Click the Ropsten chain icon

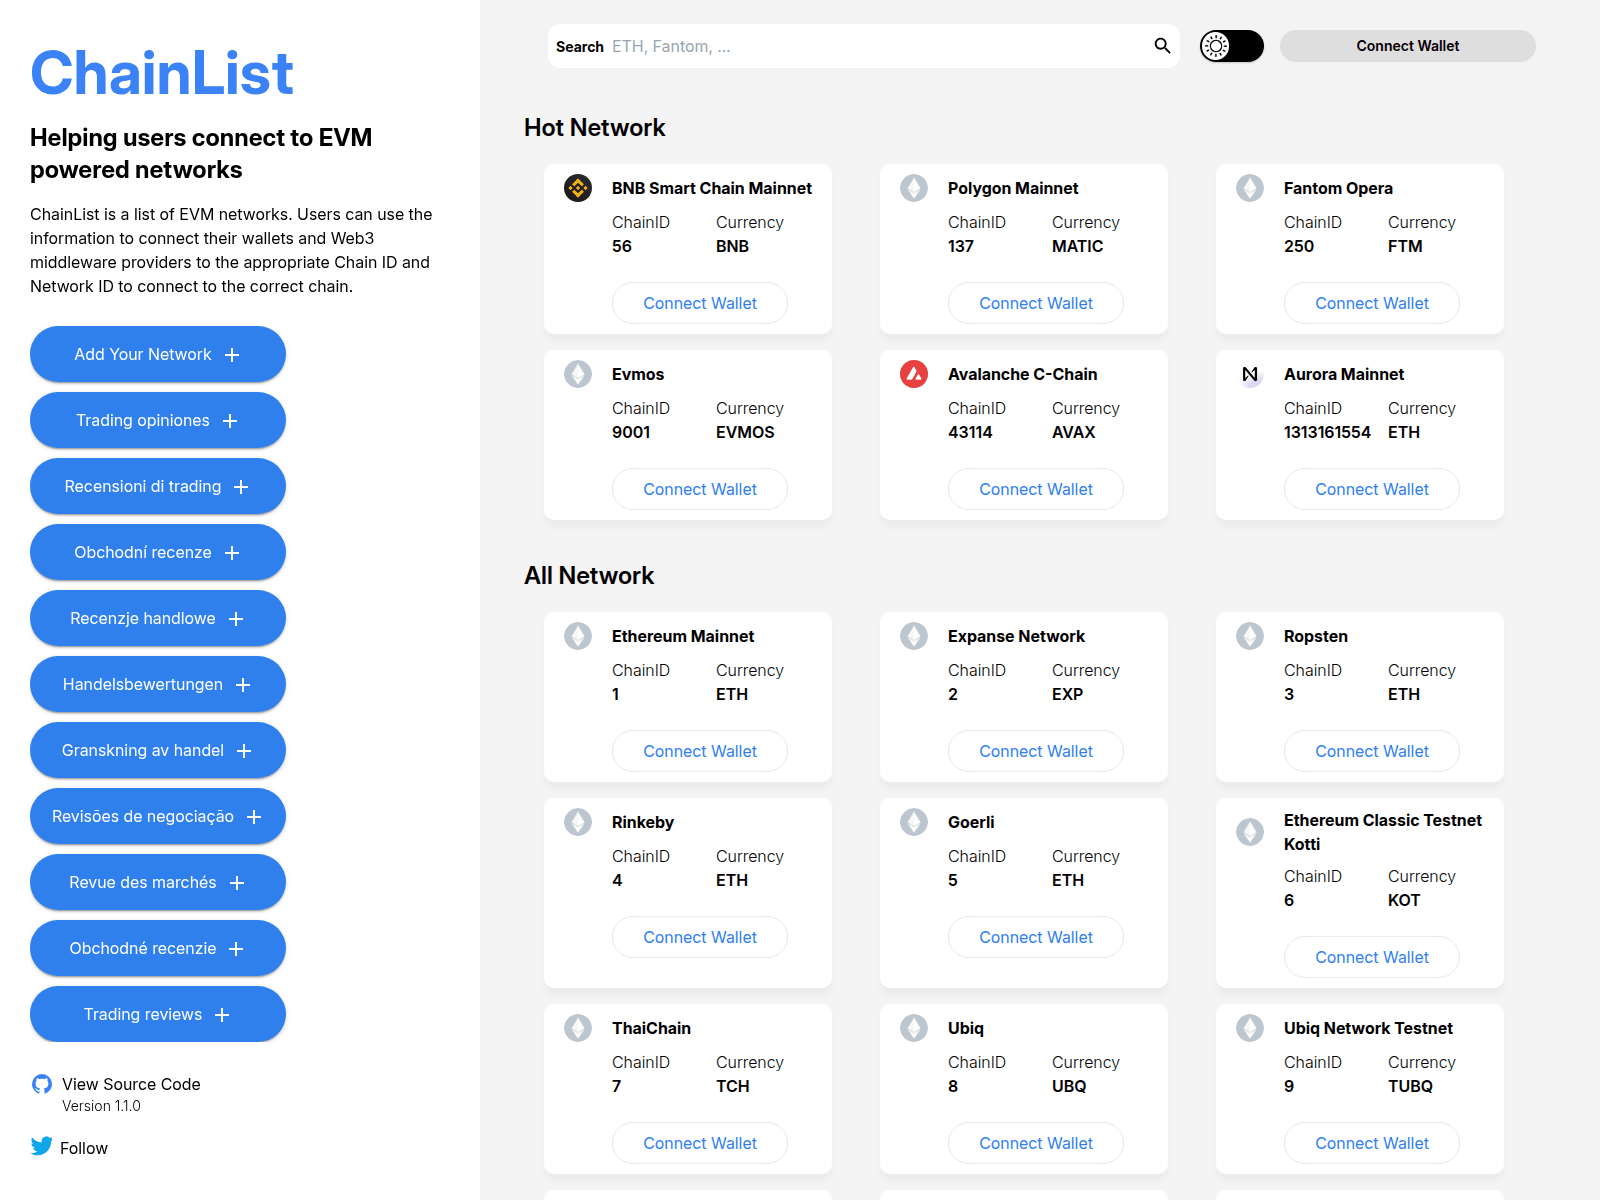tap(1250, 636)
